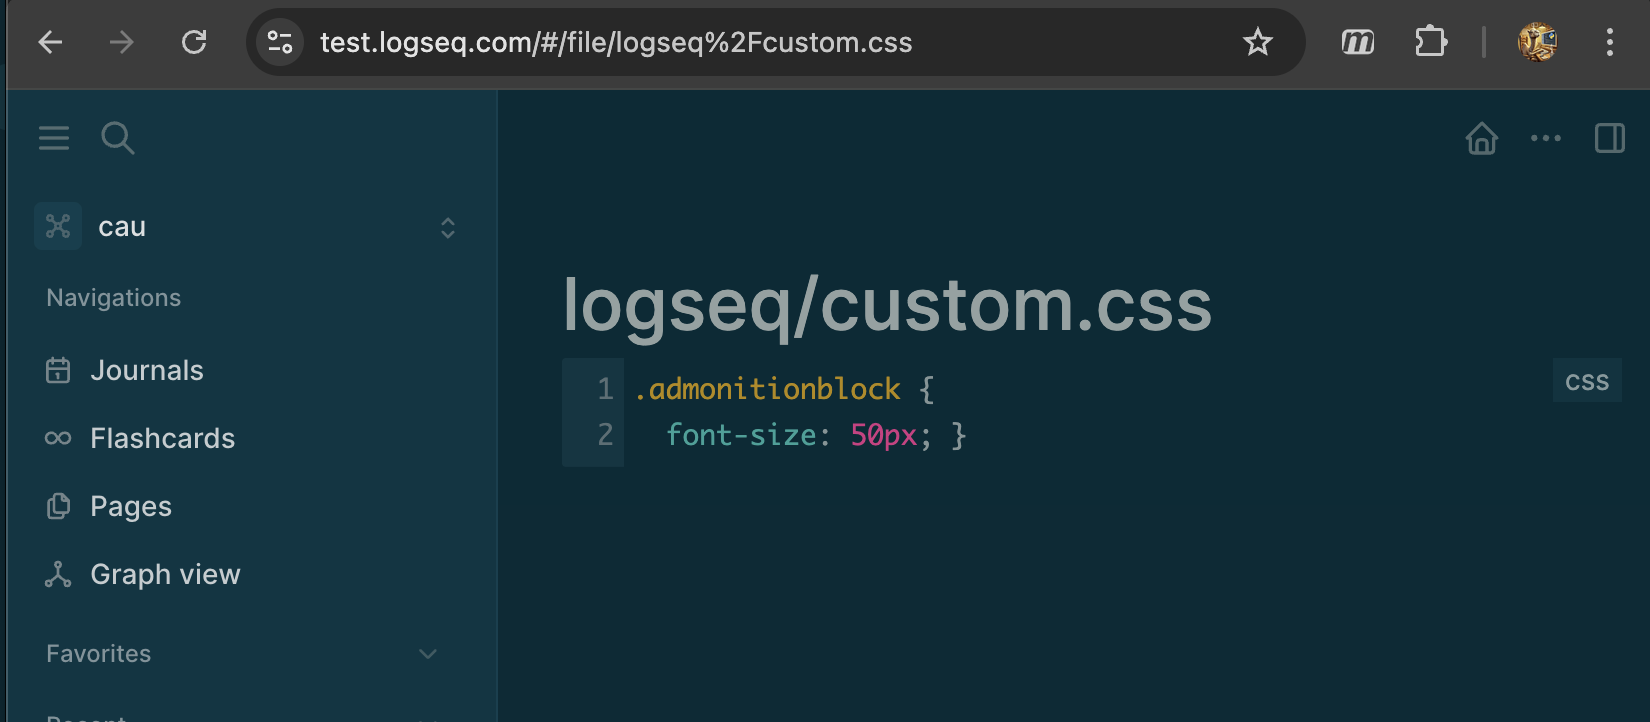Open Graph view
Screen dimensions: 1650x722
click(x=165, y=575)
